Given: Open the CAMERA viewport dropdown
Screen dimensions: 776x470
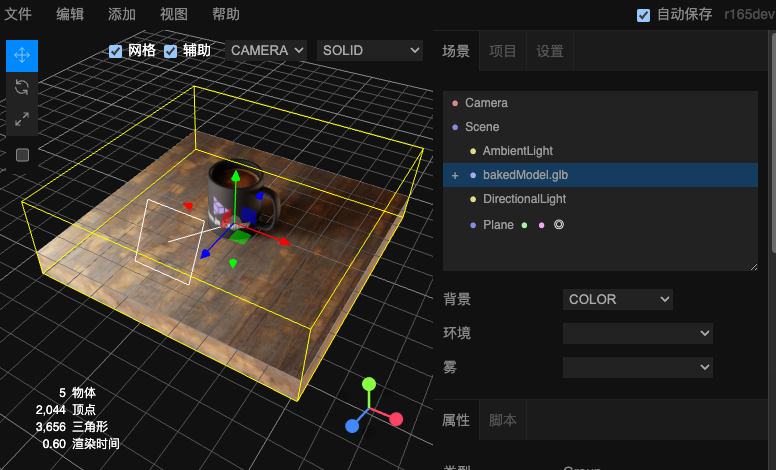Looking at the screenshot, I should (265, 50).
